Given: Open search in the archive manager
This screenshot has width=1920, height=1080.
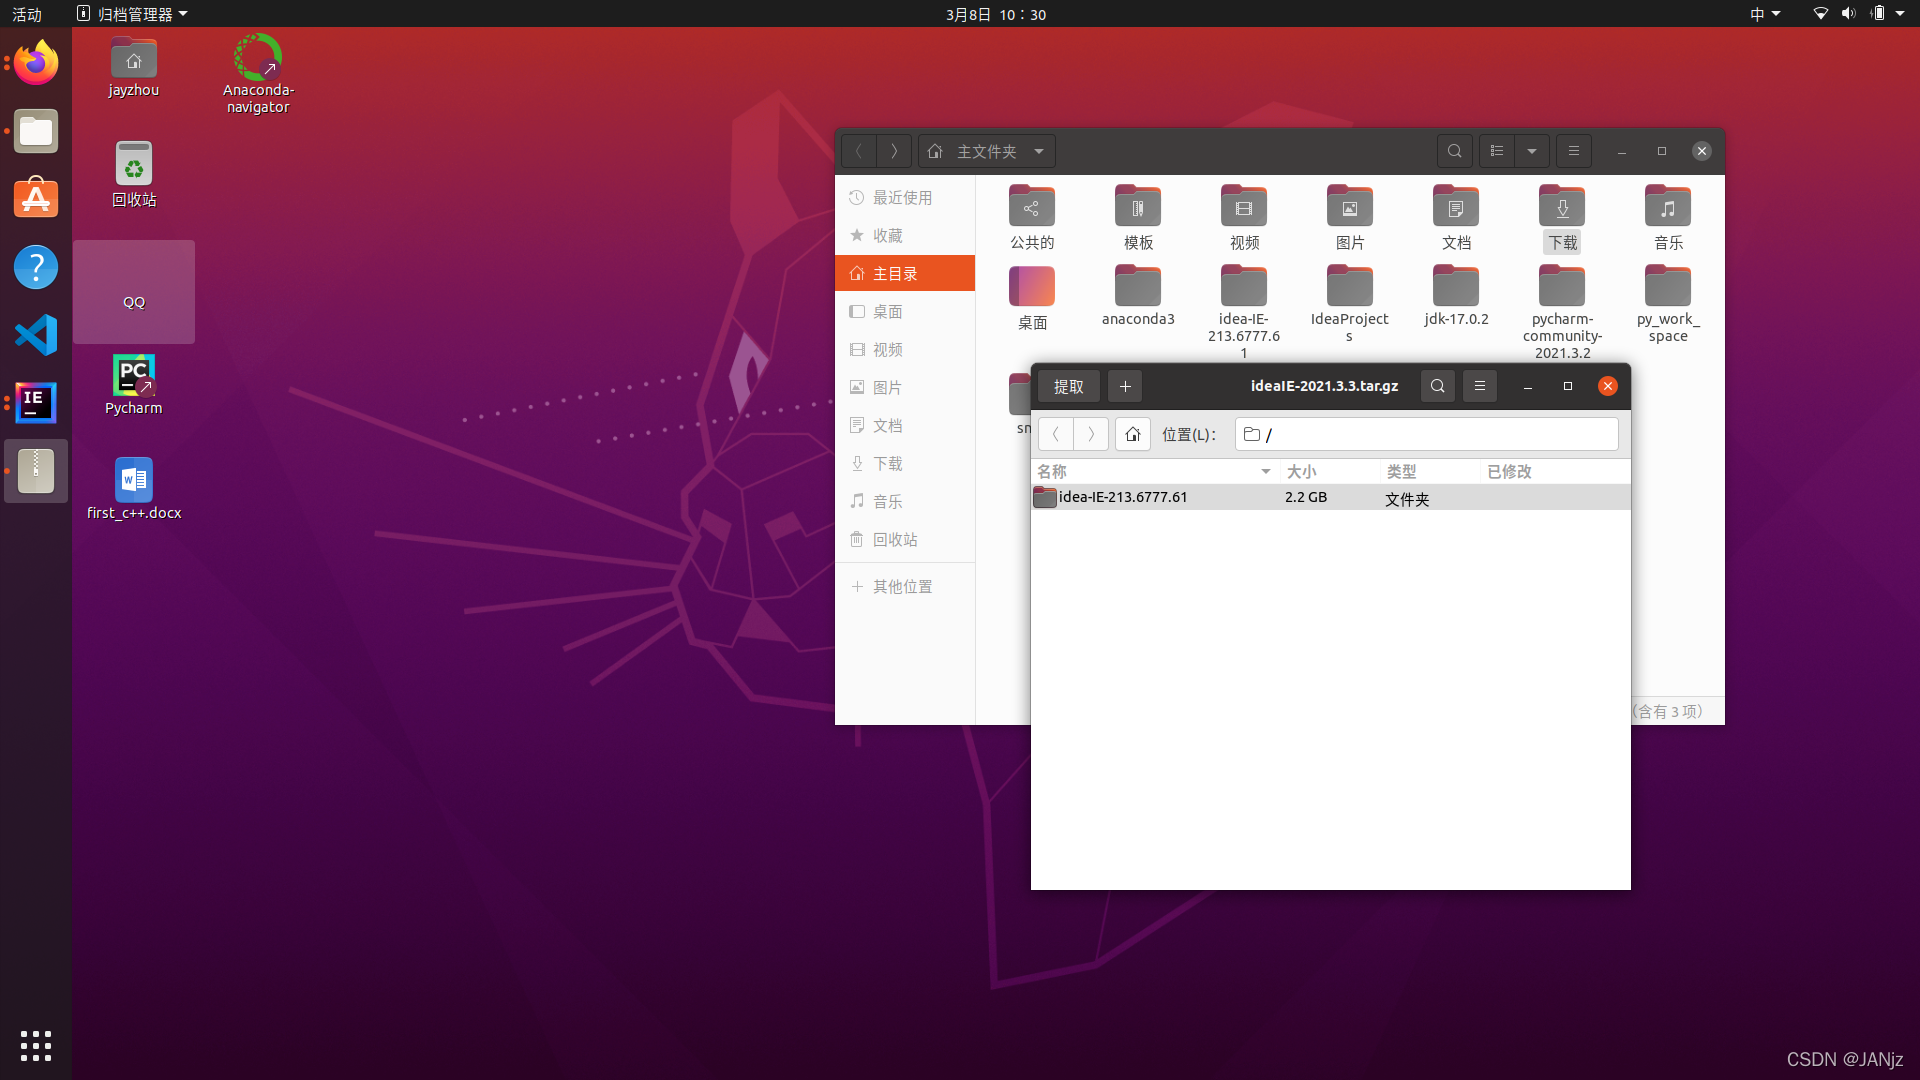Looking at the screenshot, I should tap(1437, 386).
